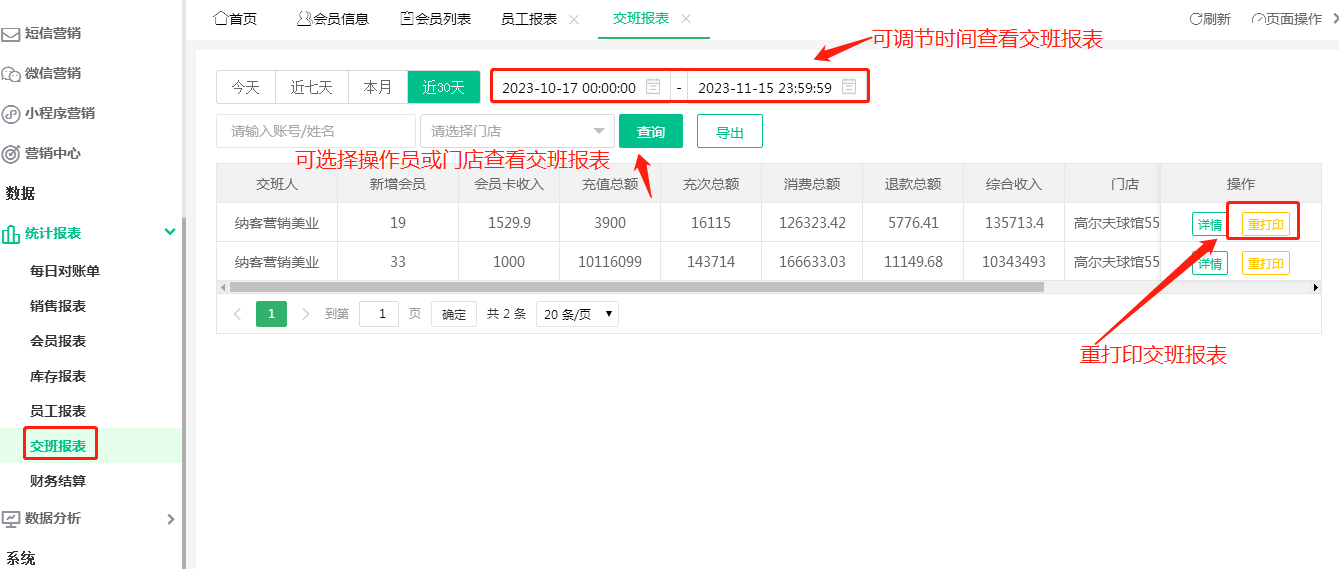Open 库存报表 in sidebar
Image resolution: width=1339 pixels, height=569 pixels.
point(58,376)
